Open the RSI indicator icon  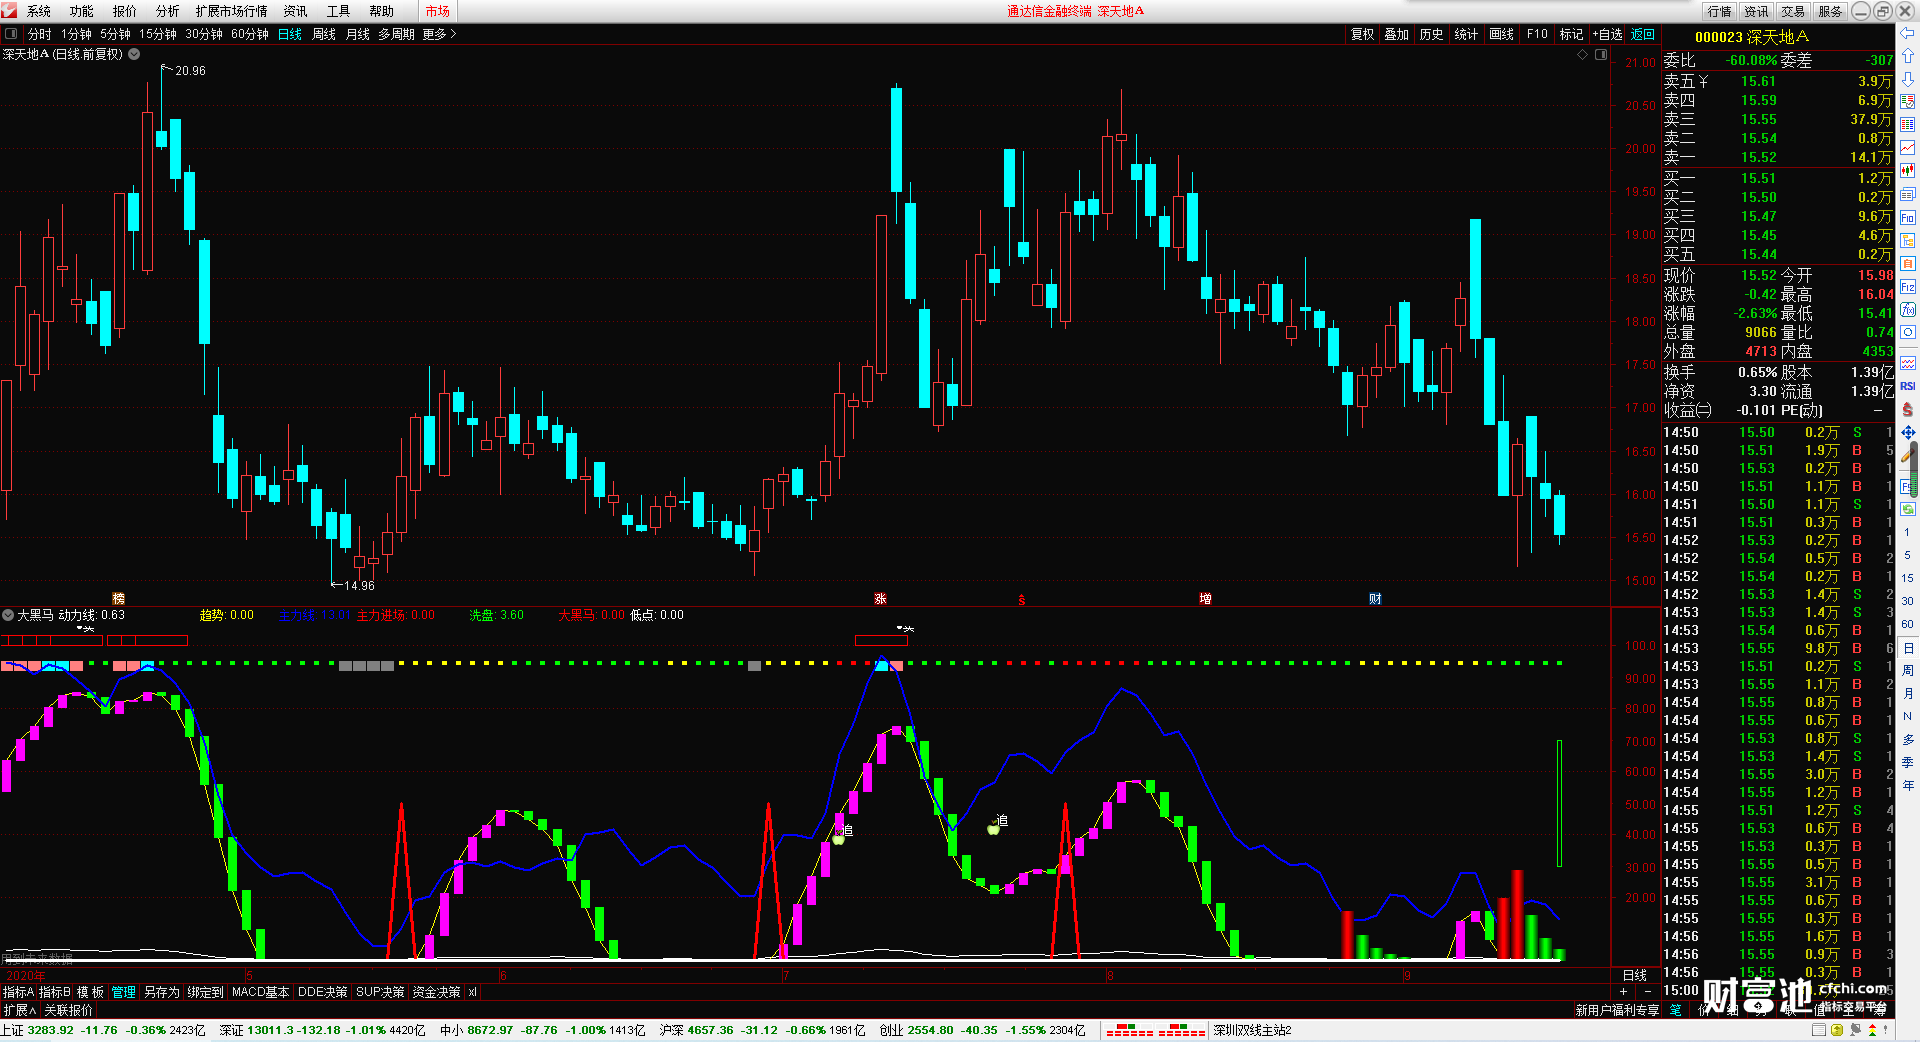pyautogui.click(x=1908, y=386)
